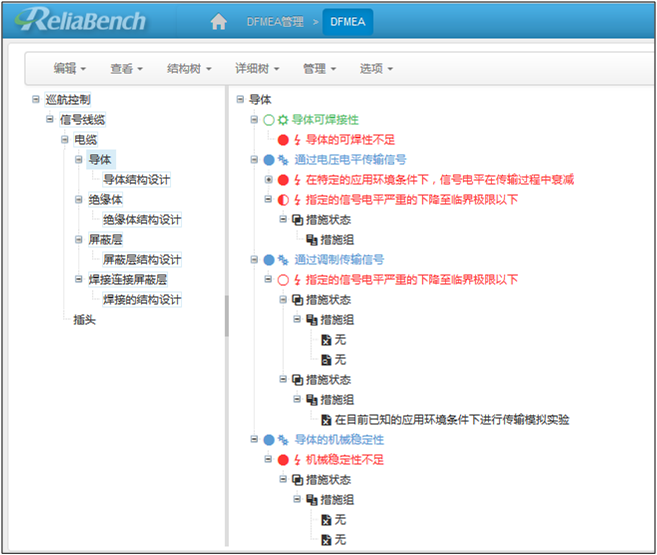657x555 pixels.
Task: Click green circle status icon of 导体可焊接性
Action: coord(269,120)
